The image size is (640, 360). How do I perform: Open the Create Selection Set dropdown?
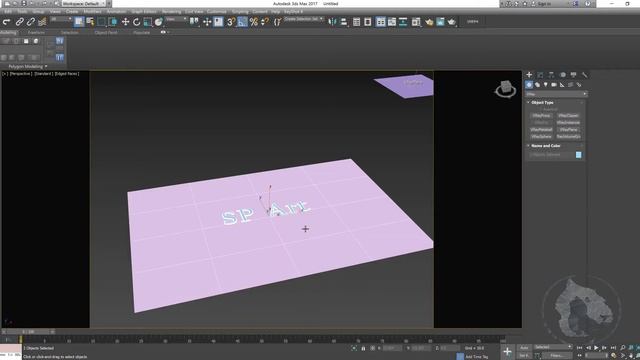tap(303, 19)
